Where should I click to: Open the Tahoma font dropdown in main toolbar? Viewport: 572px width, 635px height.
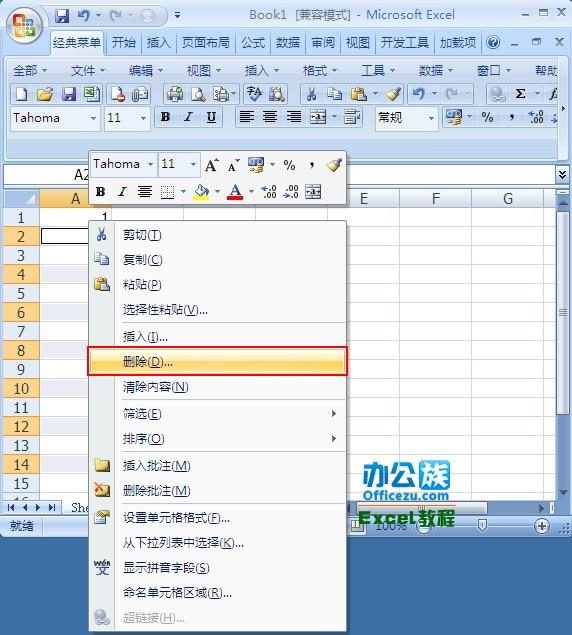(93, 118)
